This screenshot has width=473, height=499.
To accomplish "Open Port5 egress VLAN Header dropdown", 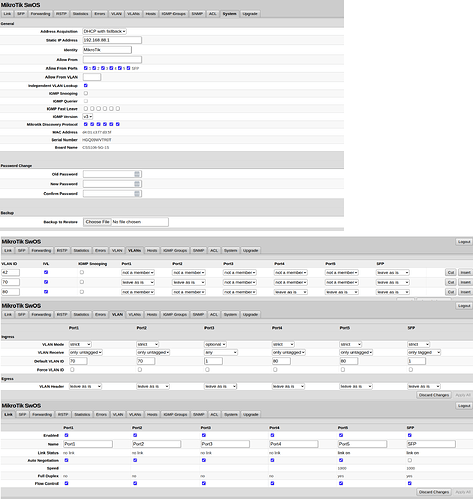I will [x=356, y=386].
